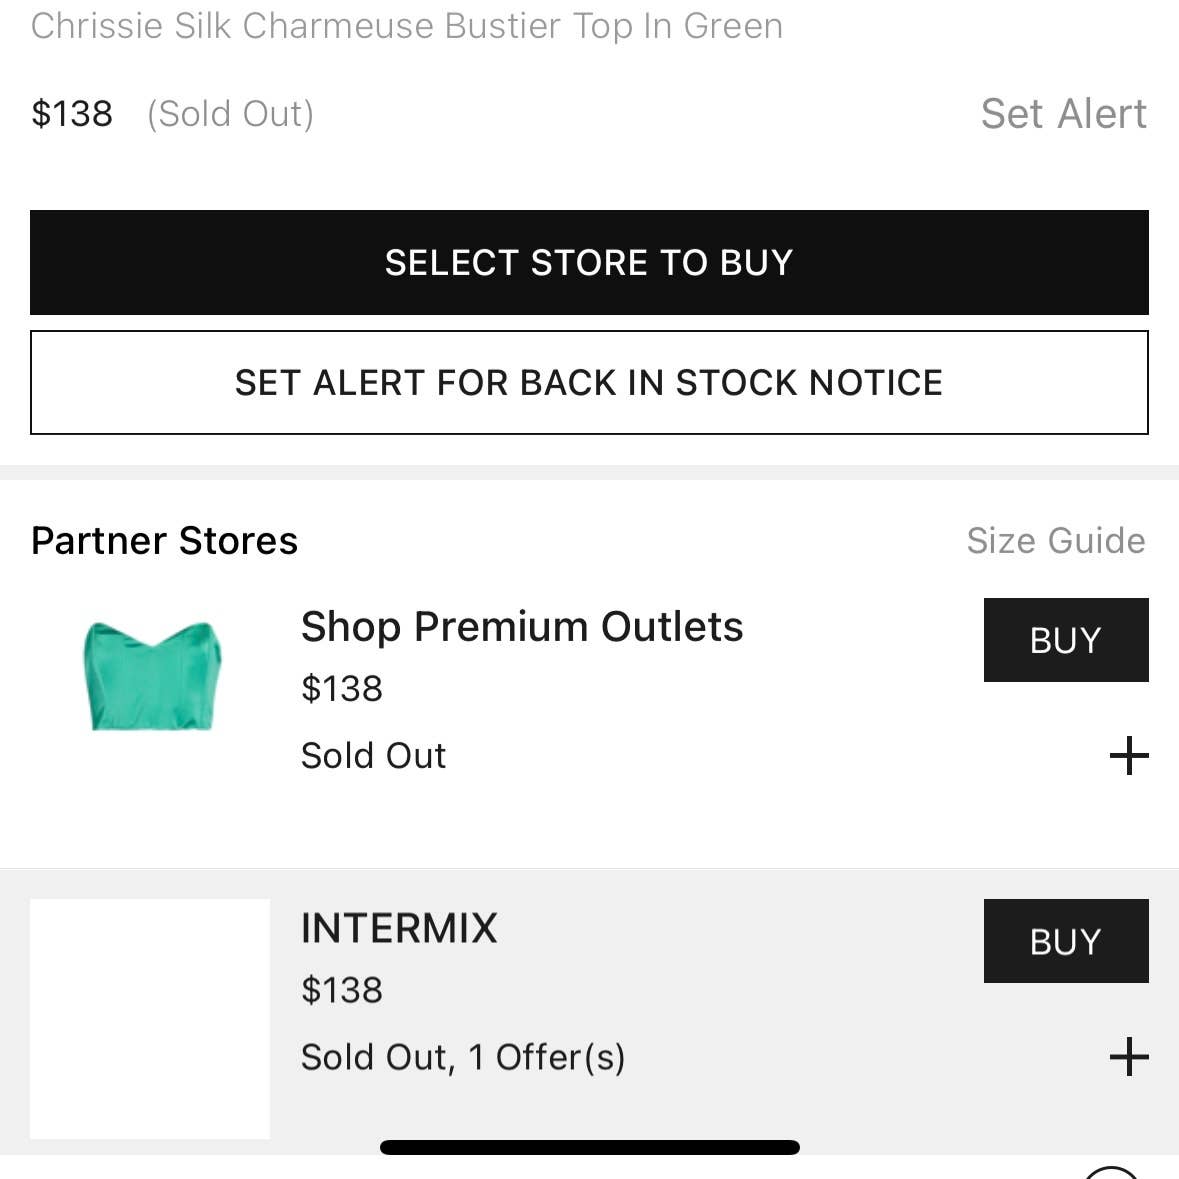Open the green bustier top thumbnail
1179x1179 pixels.
pyautogui.click(x=151, y=675)
